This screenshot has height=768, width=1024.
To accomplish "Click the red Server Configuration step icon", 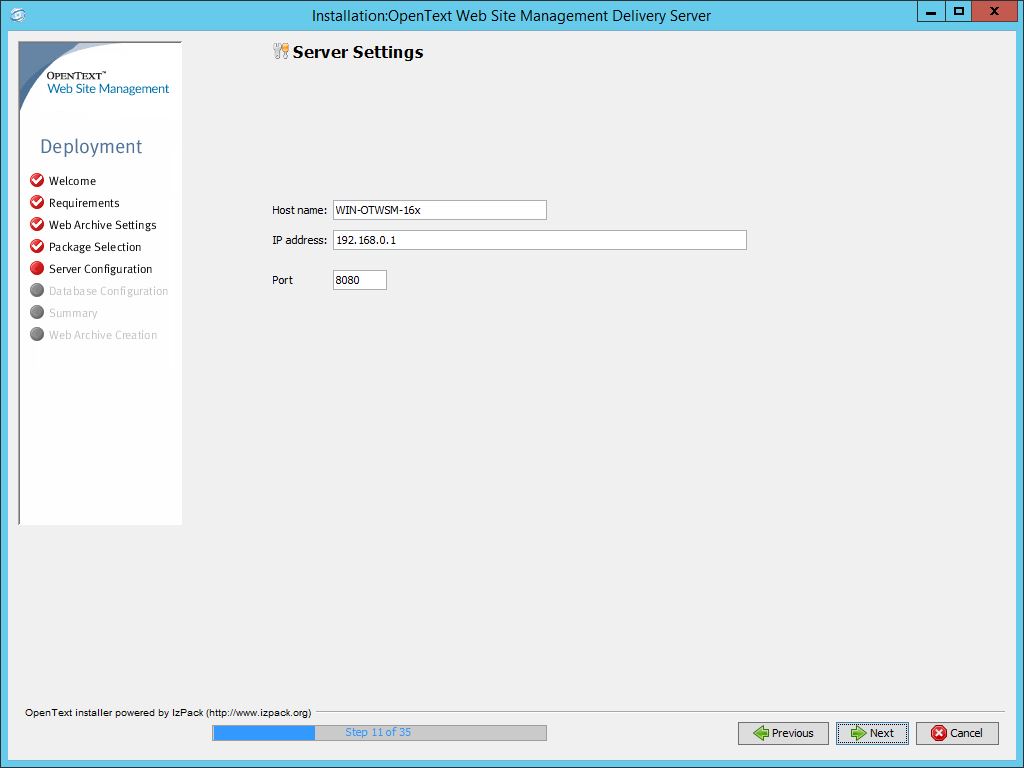I will tap(37, 268).
